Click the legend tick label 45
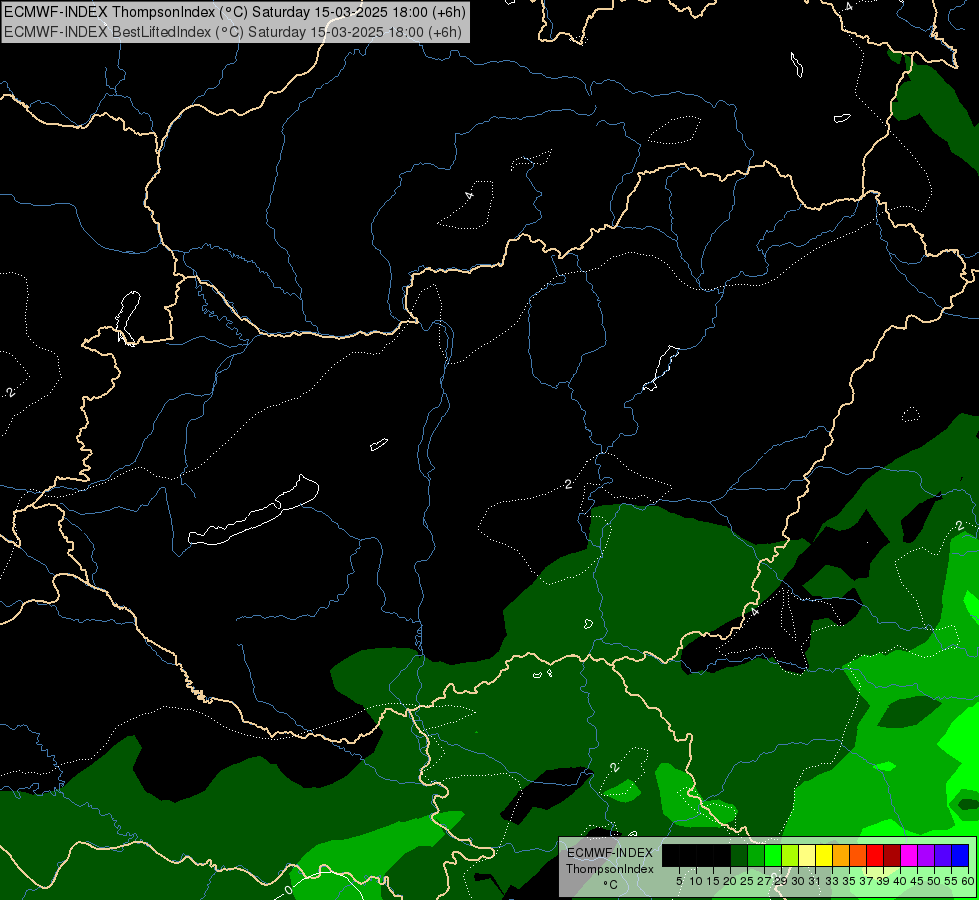 (918, 881)
